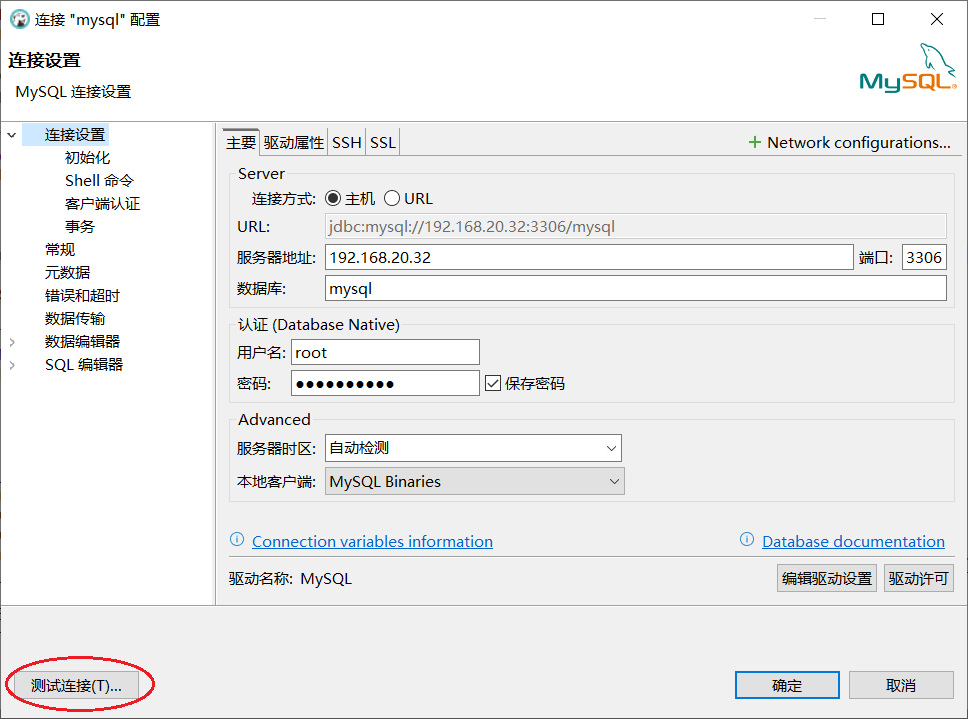Select the 主机 connection radio button
The height and width of the screenshot is (719, 968).
pyautogui.click(x=333, y=199)
